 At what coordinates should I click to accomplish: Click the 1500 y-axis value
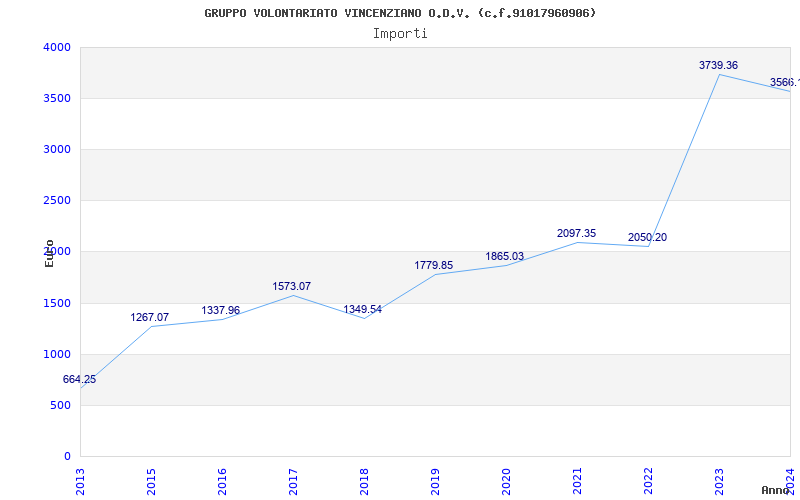point(57,304)
